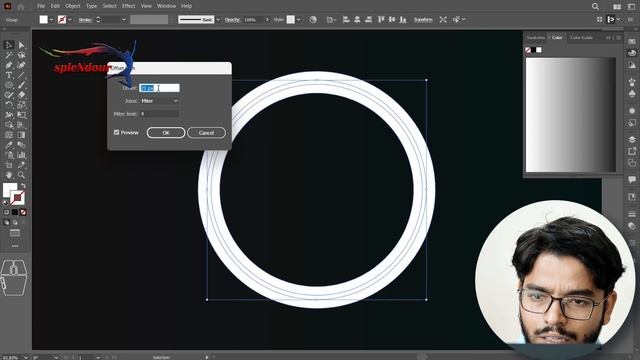Choose Draw Normal mode icon
This screenshot has width=640, height=360.
[x=7, y=222]
